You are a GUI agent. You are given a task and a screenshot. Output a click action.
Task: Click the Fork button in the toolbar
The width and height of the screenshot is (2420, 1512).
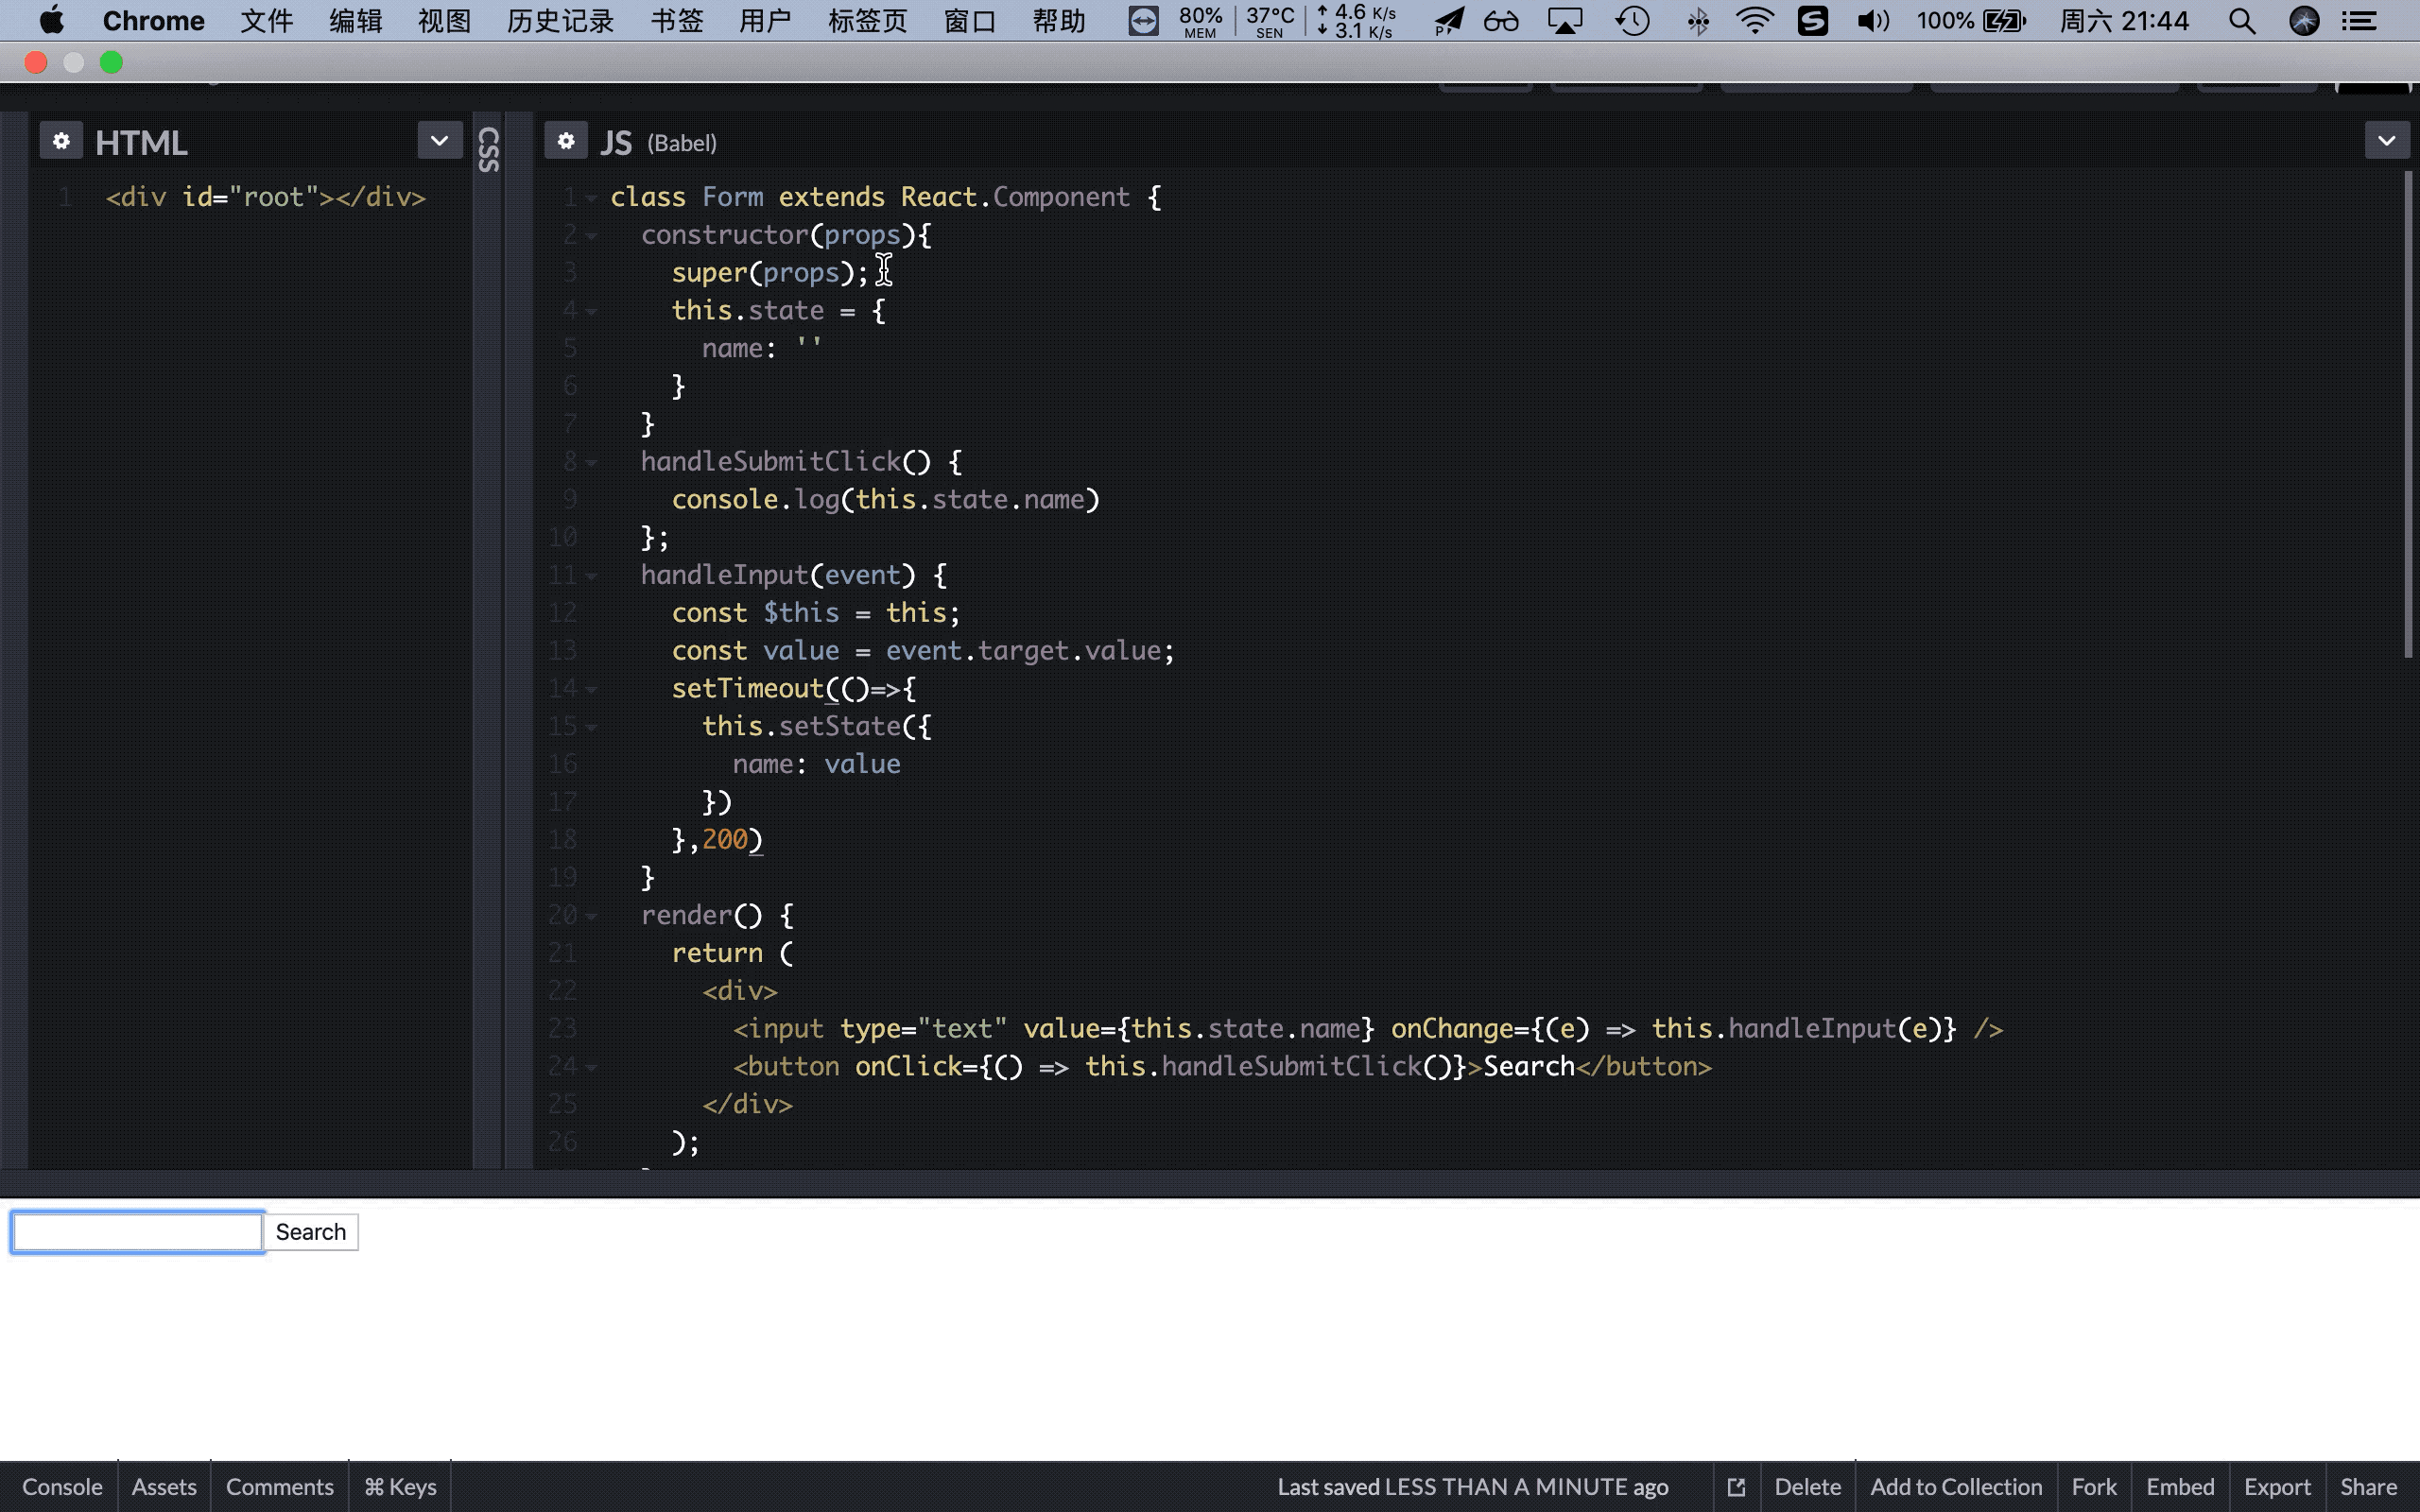pos(2094,1486)
